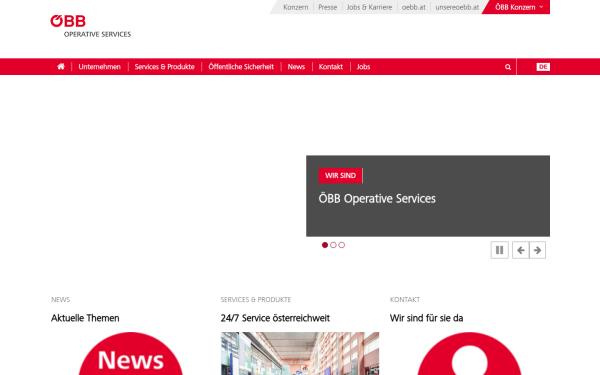Follow the Presse top link

coord(328,7)
